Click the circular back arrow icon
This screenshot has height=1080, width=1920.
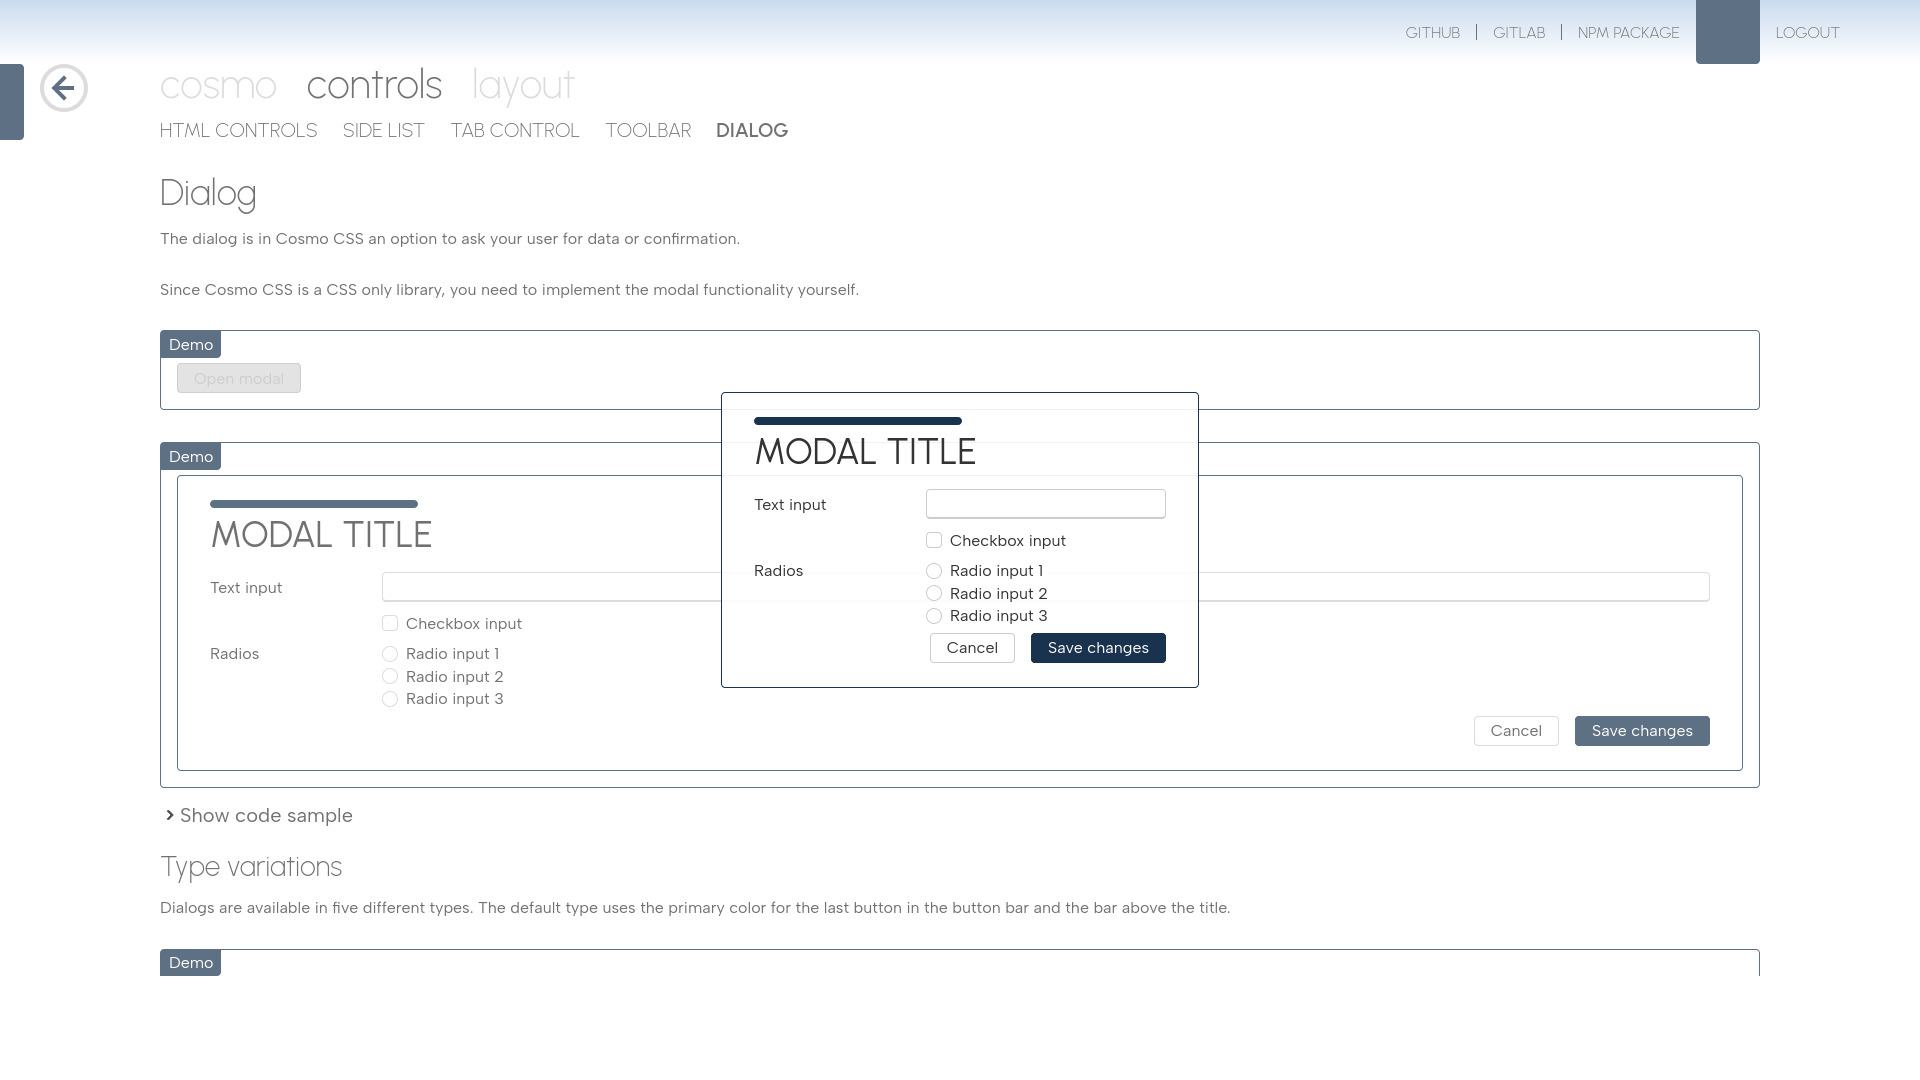64,88
